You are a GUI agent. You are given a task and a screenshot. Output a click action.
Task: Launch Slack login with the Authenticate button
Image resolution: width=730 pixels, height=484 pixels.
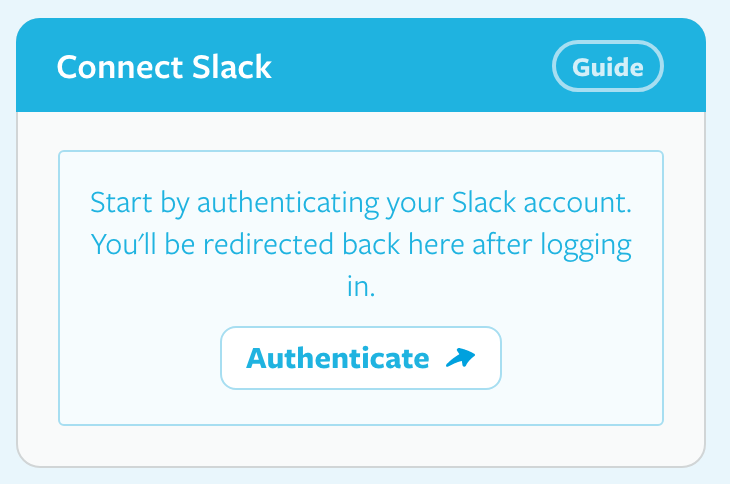point(360,358)
